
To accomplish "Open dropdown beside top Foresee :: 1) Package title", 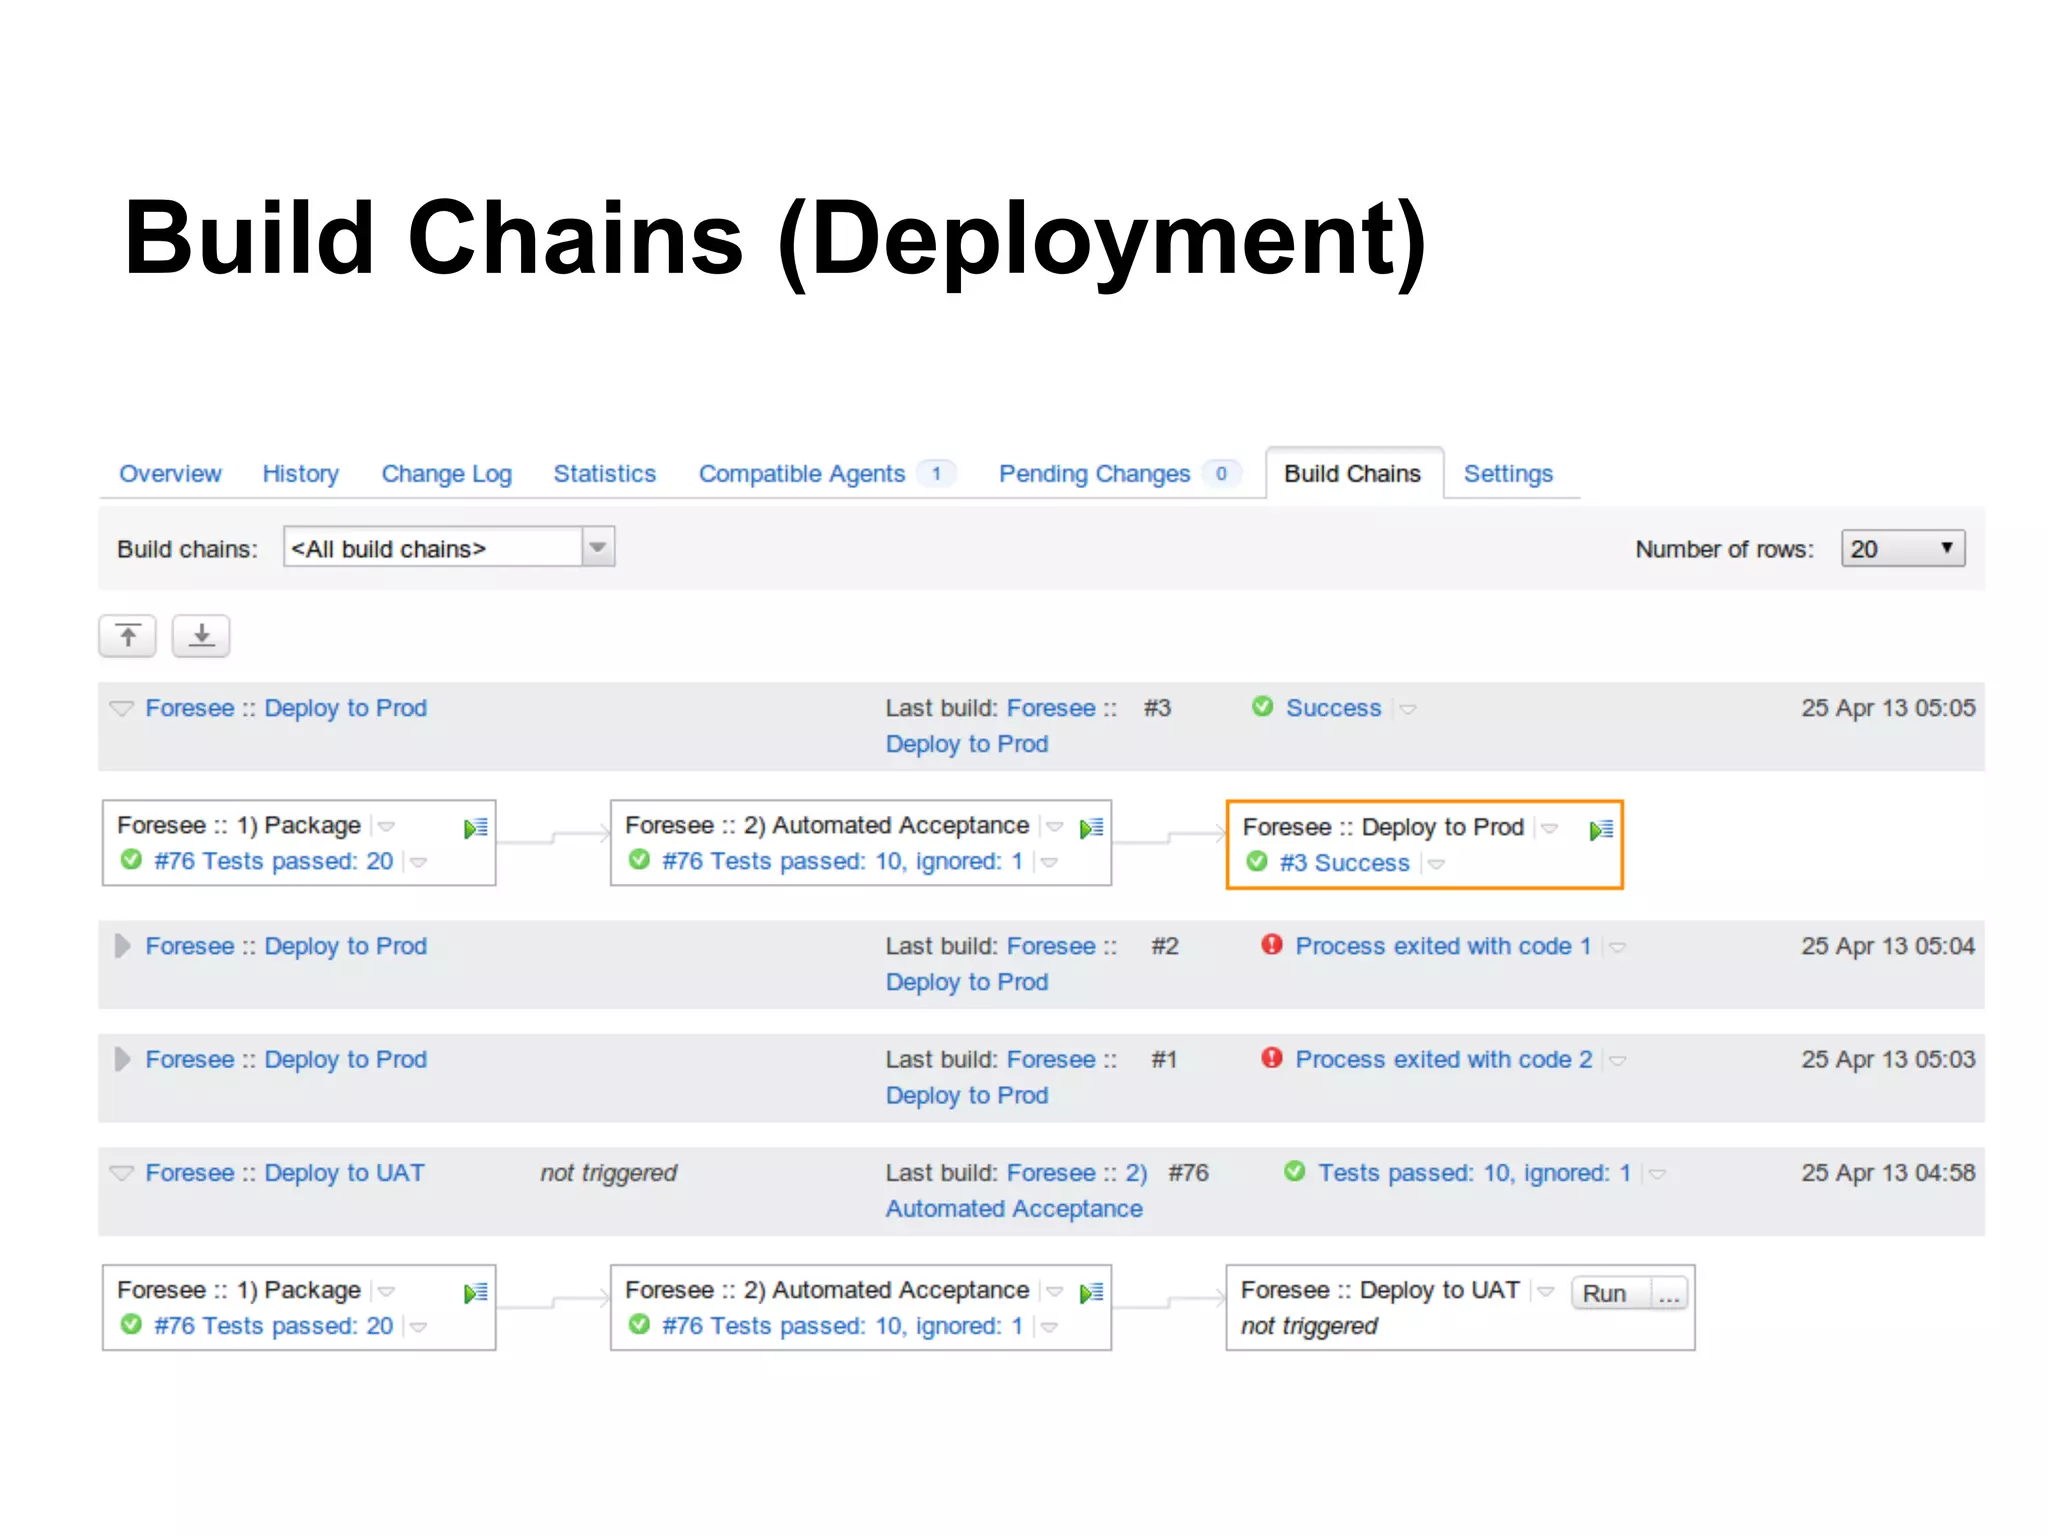I will (387, 826).
